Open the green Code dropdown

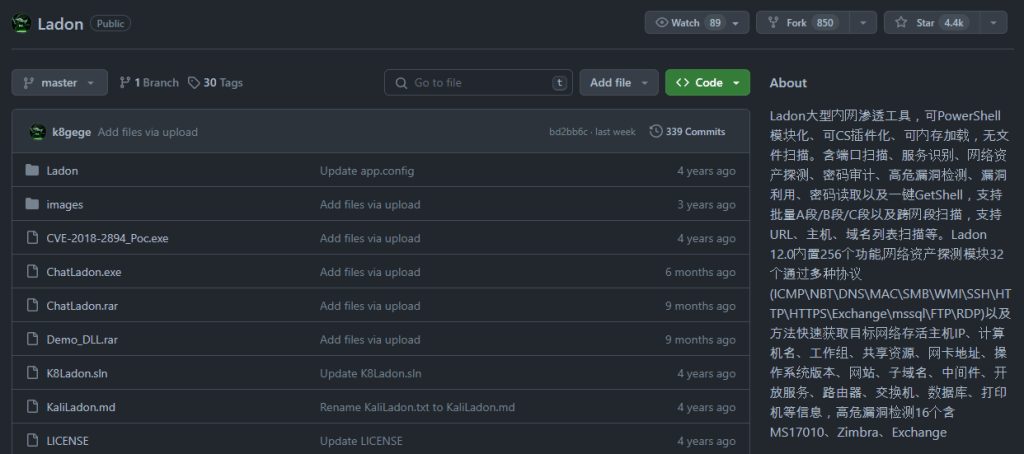(707, 83)
